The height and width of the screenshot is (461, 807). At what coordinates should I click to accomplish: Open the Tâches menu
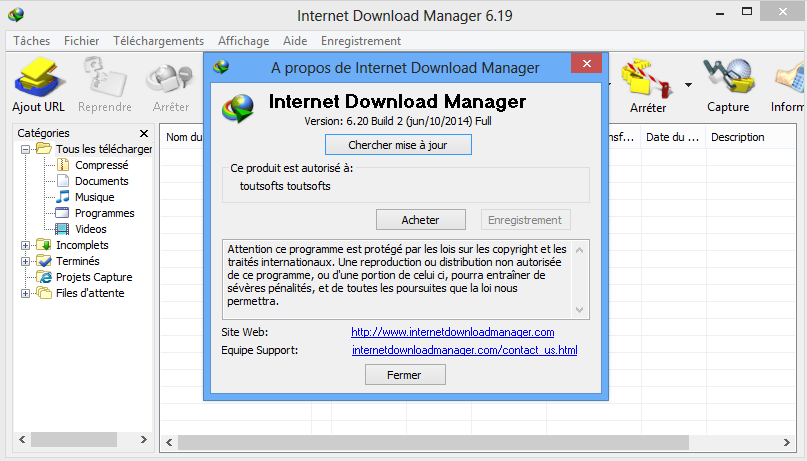pyautogui.click(x=31, y=41)
